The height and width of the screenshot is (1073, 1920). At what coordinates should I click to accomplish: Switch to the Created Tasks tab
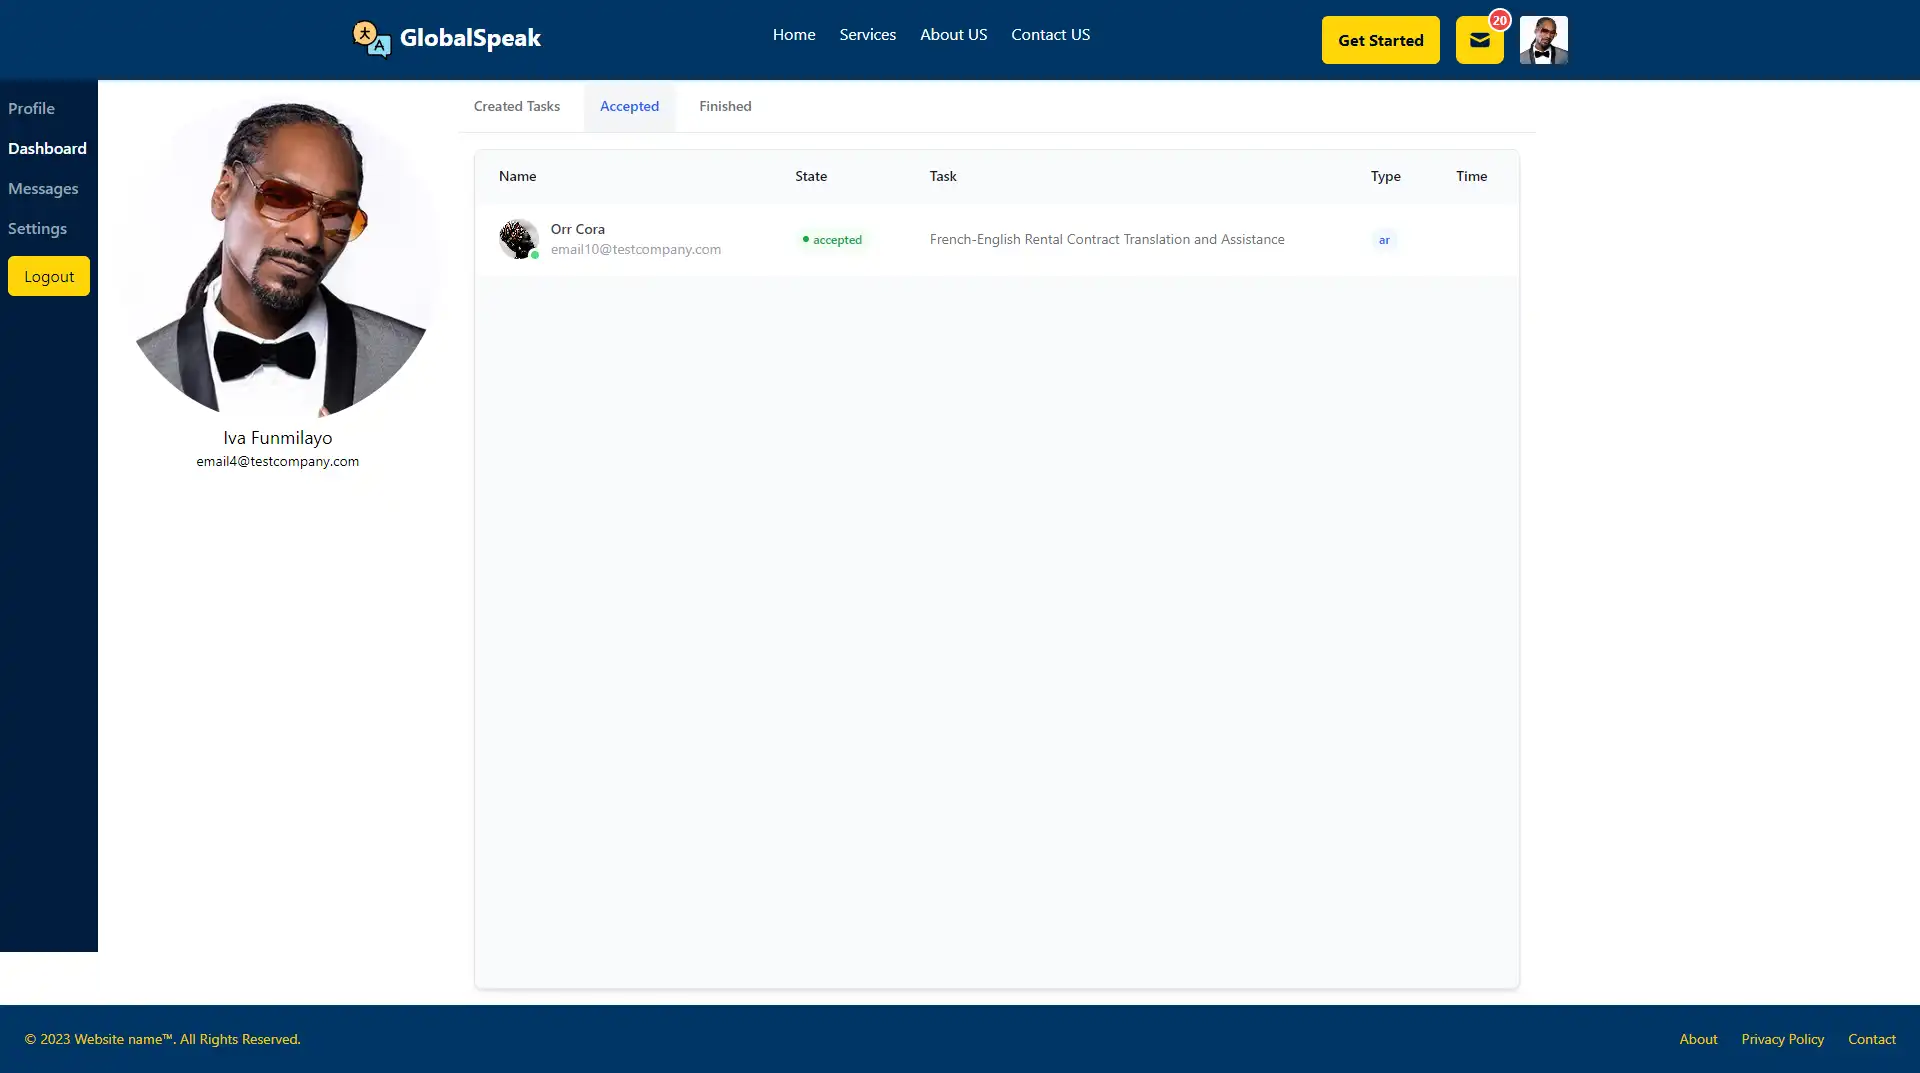point(516,106)
